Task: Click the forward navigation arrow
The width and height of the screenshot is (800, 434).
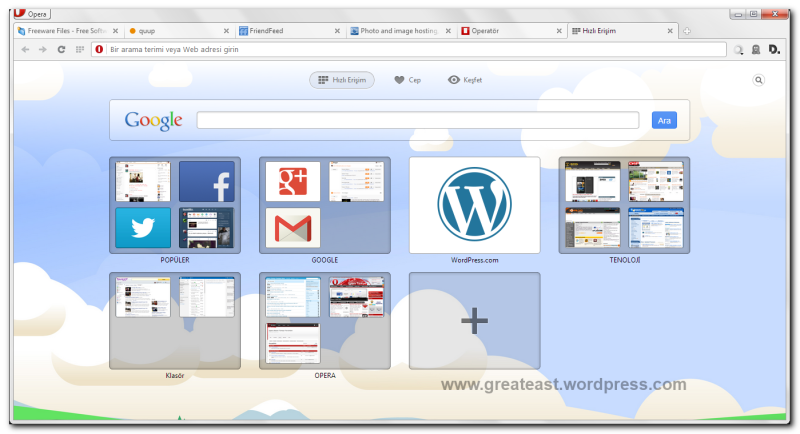Action: (42, 49)
